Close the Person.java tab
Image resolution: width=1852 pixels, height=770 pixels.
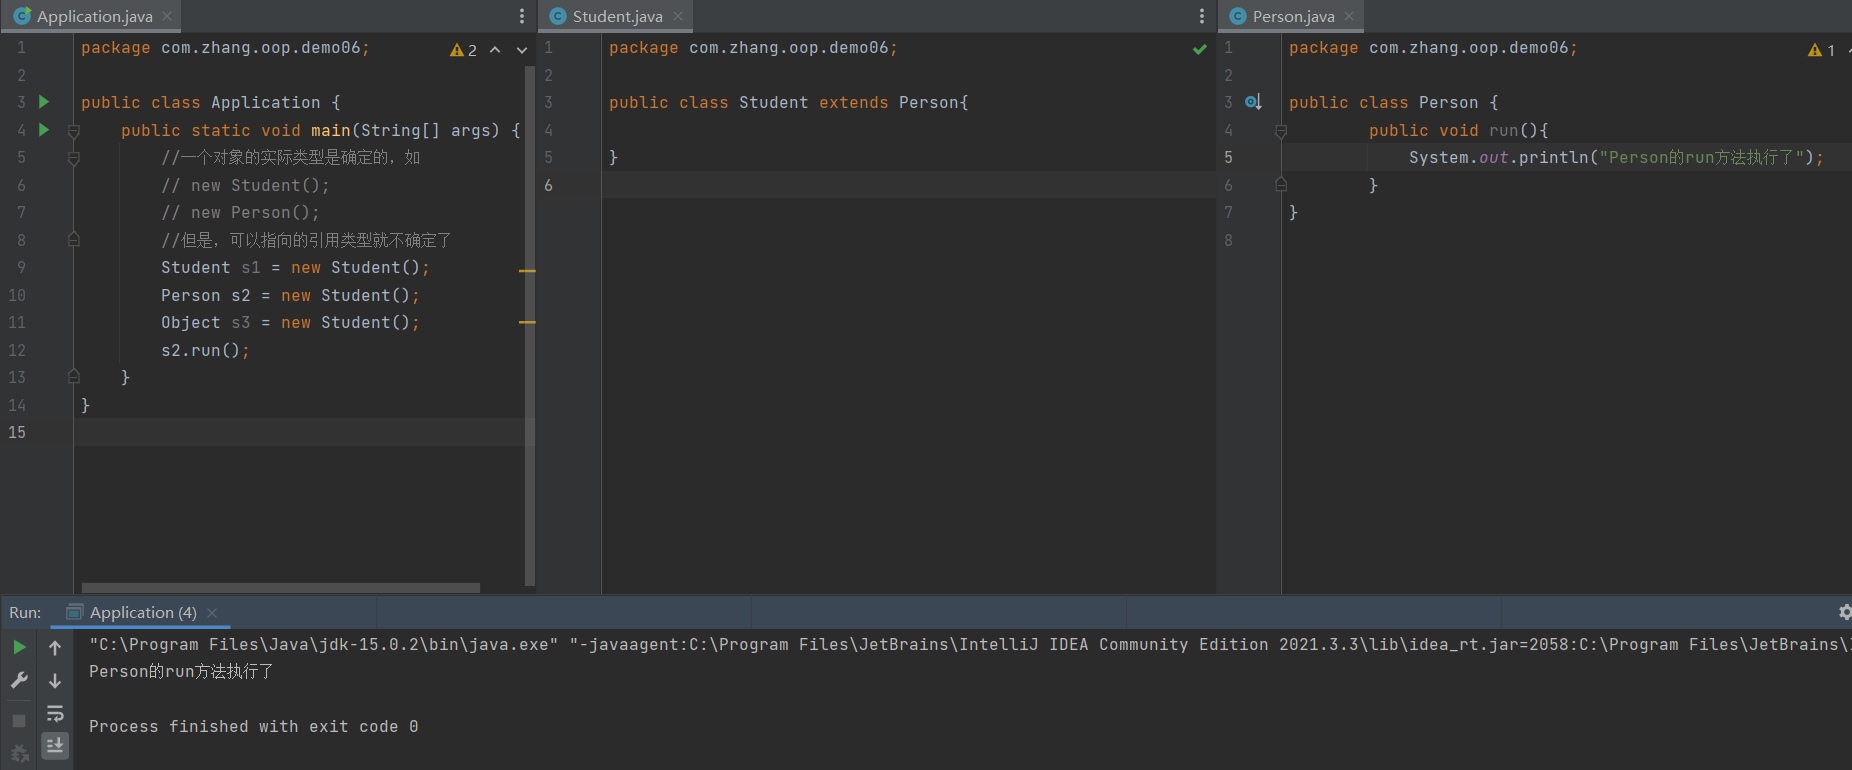[1349, 16]
